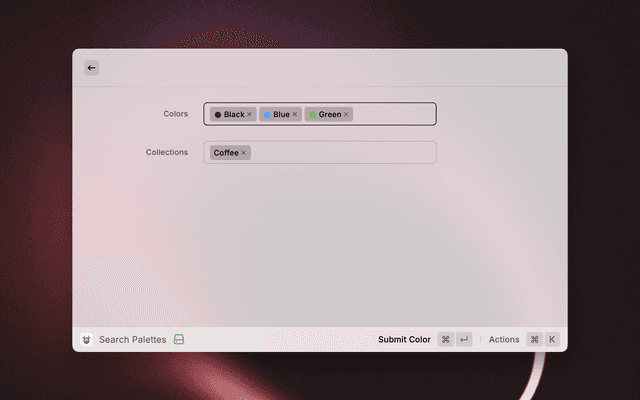Click the black color dot swatch
This screenshot has width=640, height=400.
[218, 115]
